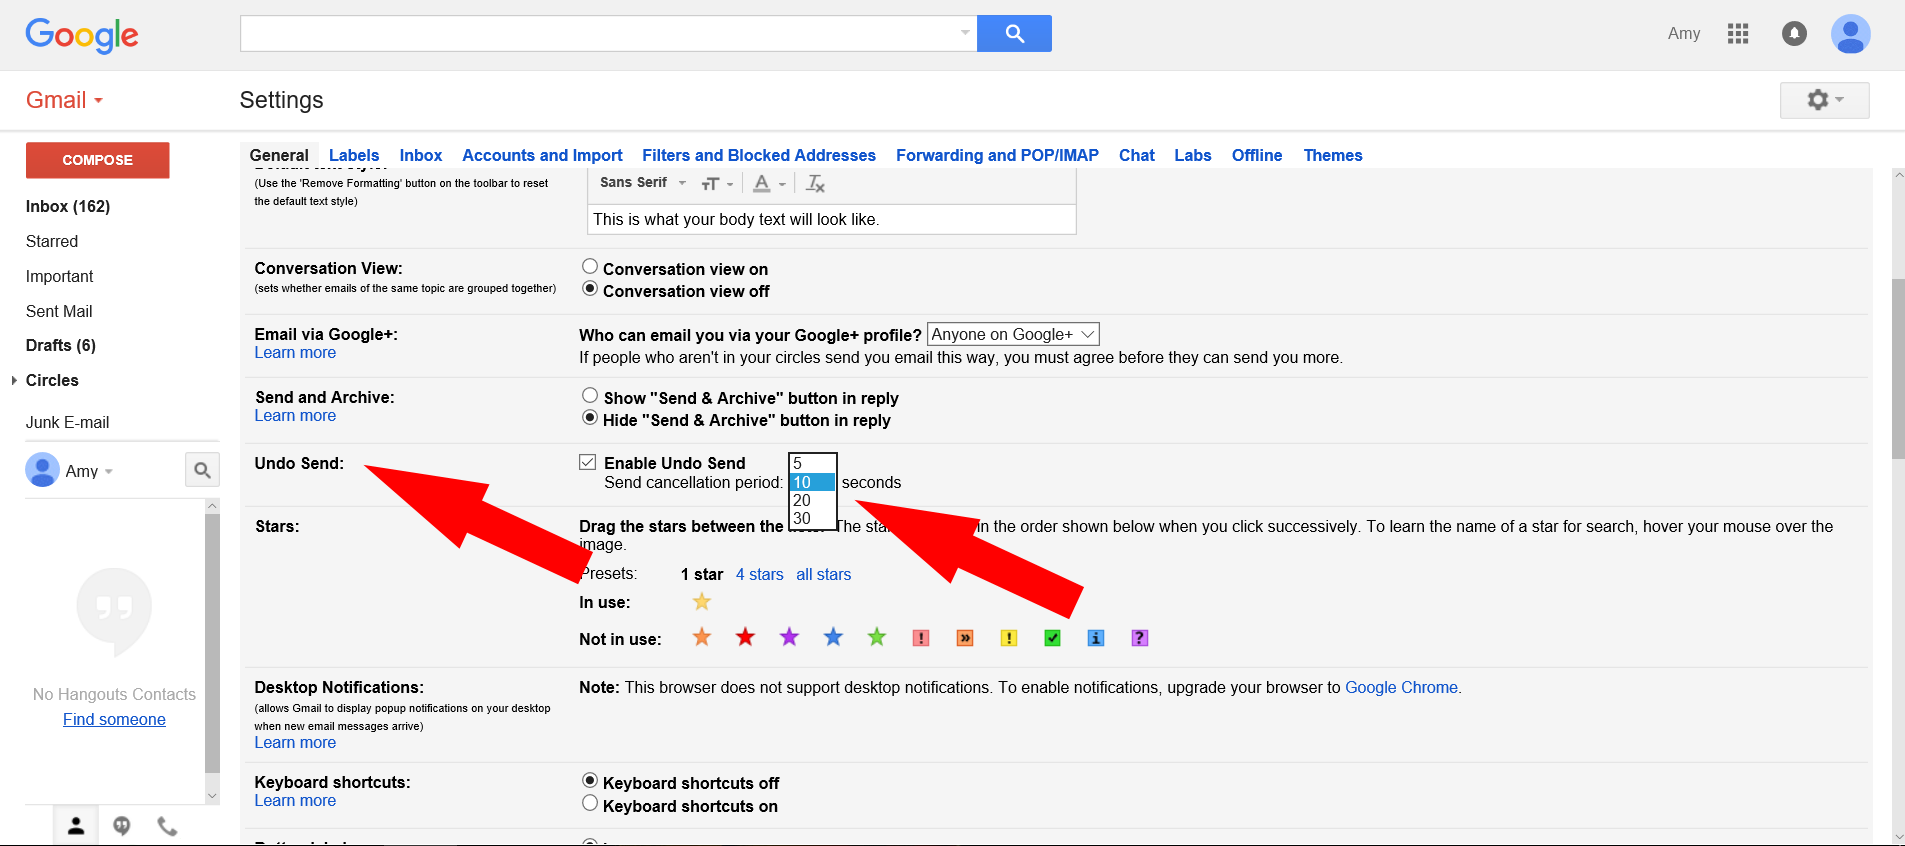The height and width of the screenshot is (846, 1905).
Task: Open the Hangouts conversations bubble icon
Action: [122, 826]
